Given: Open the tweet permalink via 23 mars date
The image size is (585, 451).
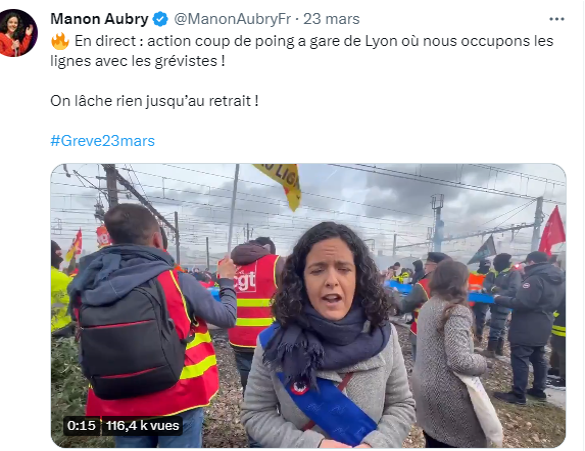Looking at the screenshot, I should [x=331, y=19].
